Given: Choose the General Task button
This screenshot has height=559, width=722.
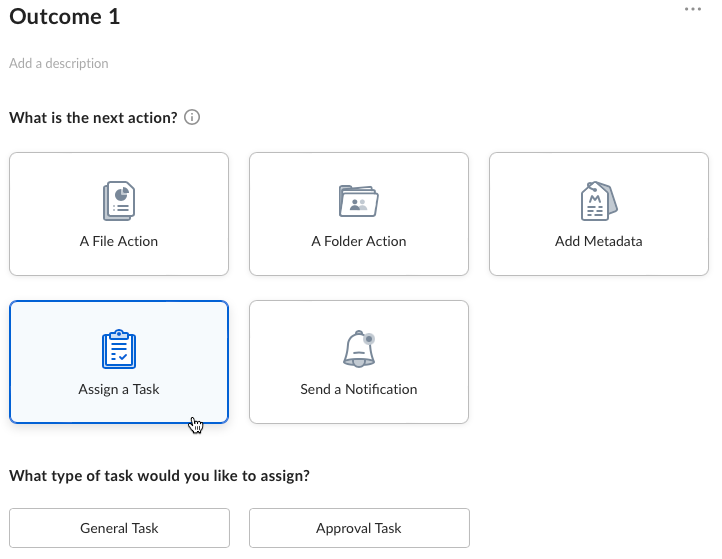Looking at the screenshot, I should click(119, 528).
